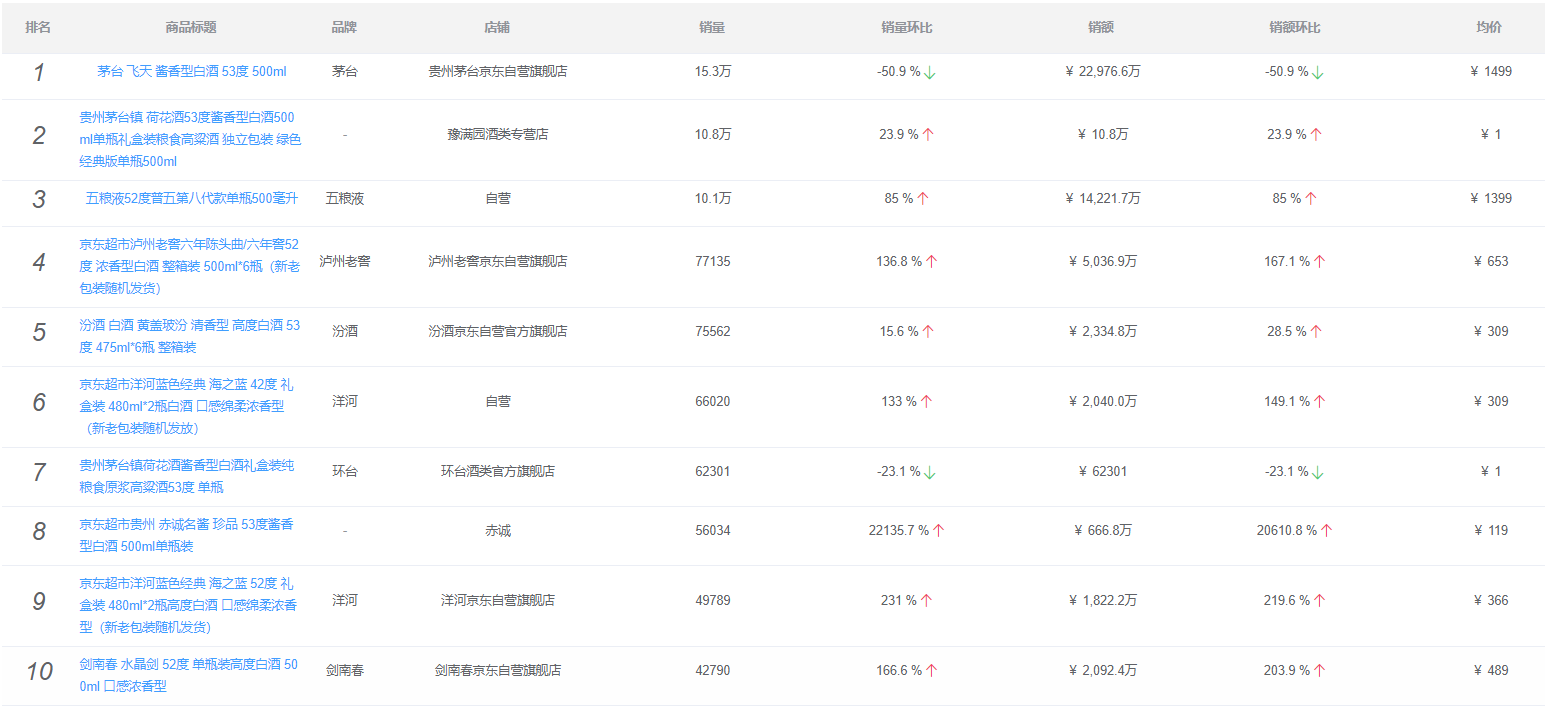The width and height of the screenshot is (1545, 708).
Task: Open the 五粮液52度普五第八代 product link
Action: (x=191, y=199)
